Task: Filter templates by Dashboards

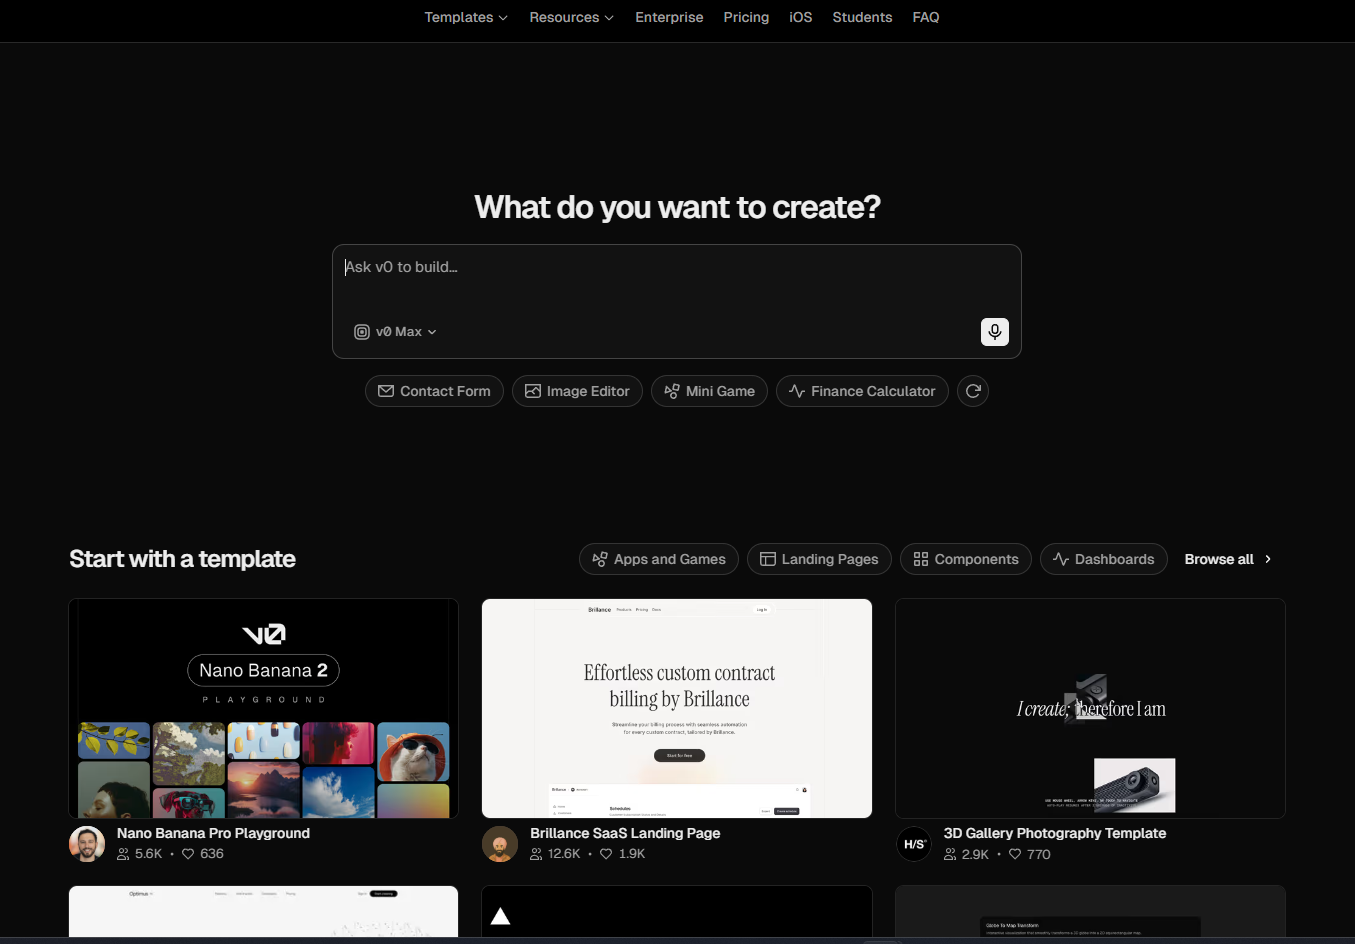Action: coord(1103,559)
